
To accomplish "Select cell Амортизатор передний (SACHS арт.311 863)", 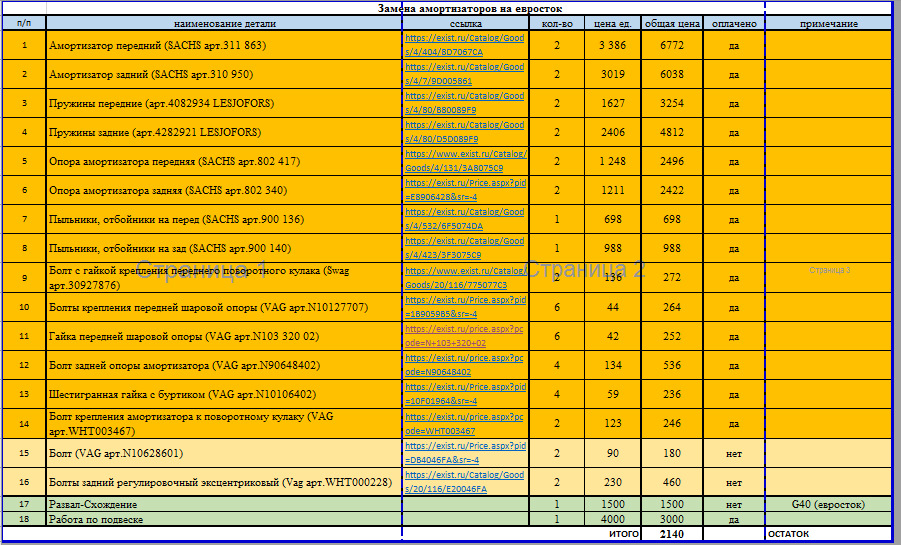I will [x=224, y=45].
